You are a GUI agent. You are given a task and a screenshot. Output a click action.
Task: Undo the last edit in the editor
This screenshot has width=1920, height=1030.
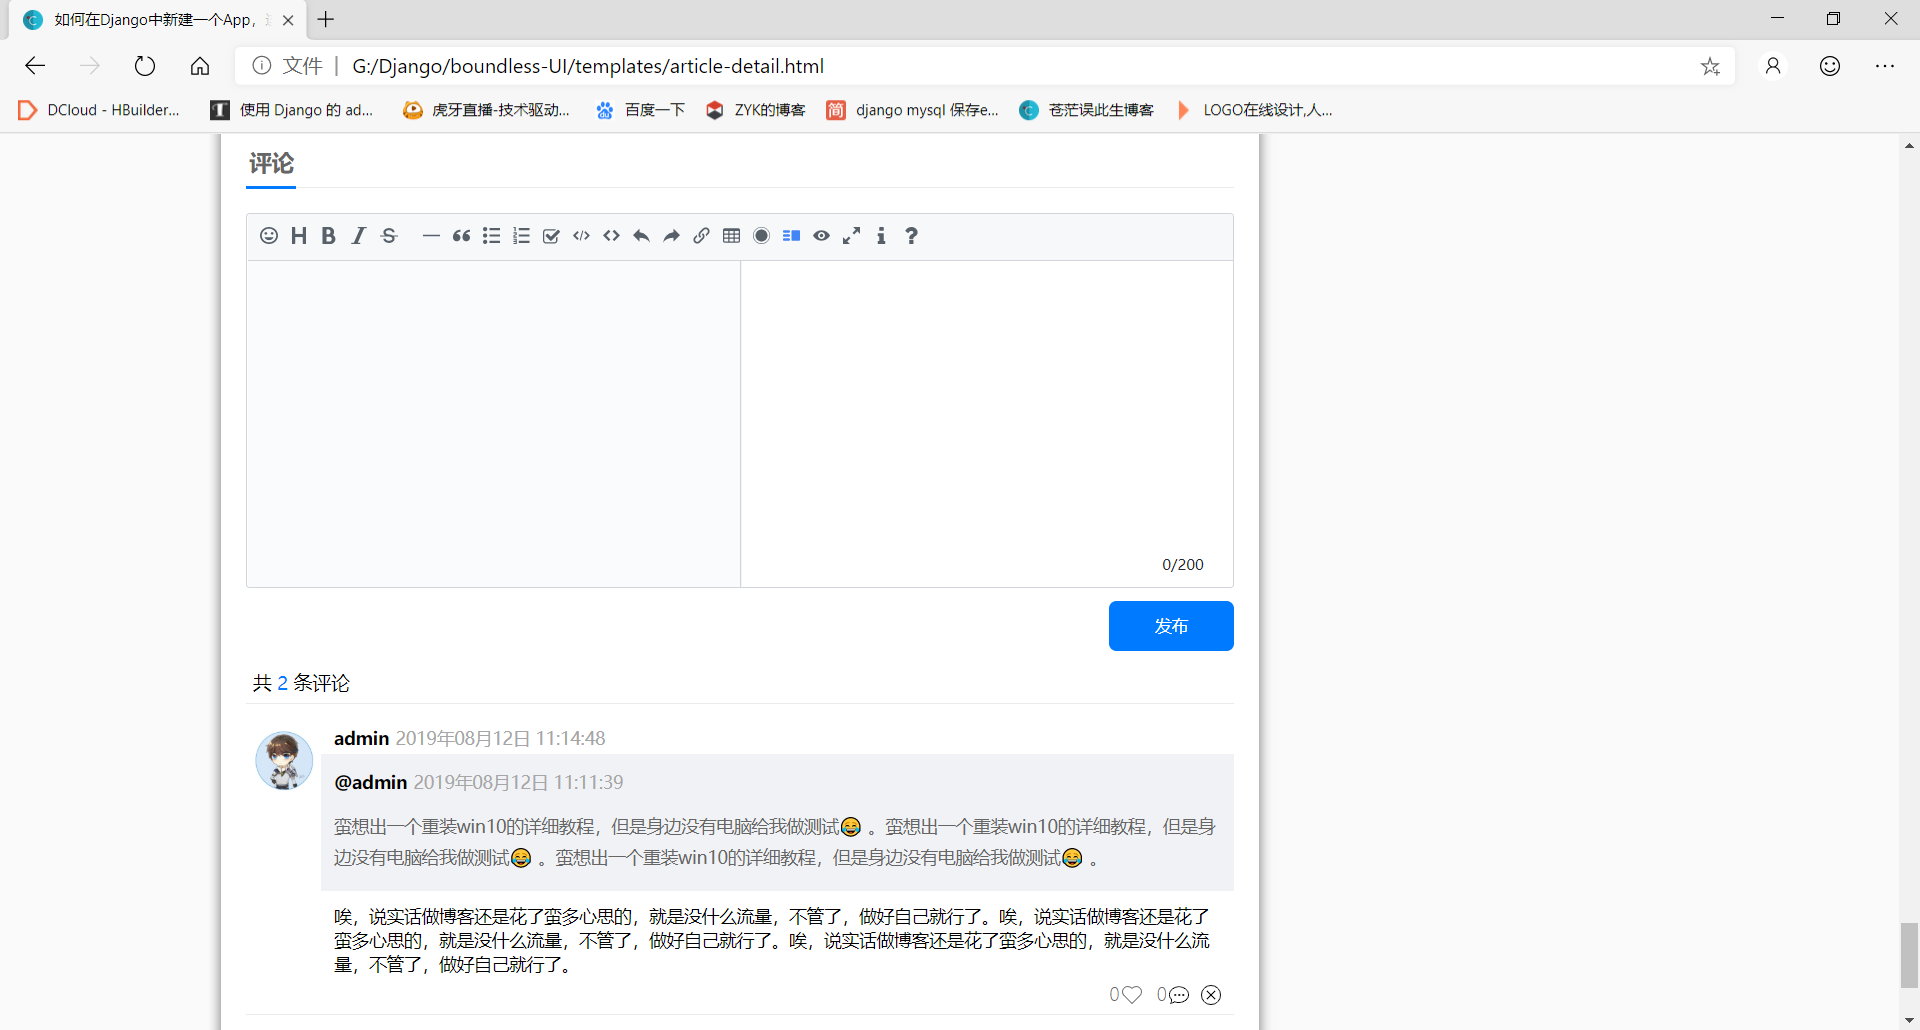[x=641, y=236]
